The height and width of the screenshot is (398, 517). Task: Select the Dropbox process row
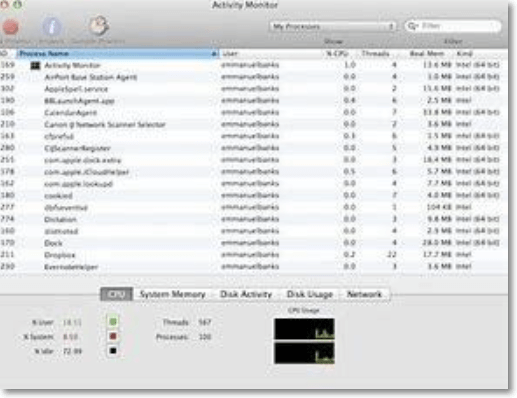pos(253,255)
